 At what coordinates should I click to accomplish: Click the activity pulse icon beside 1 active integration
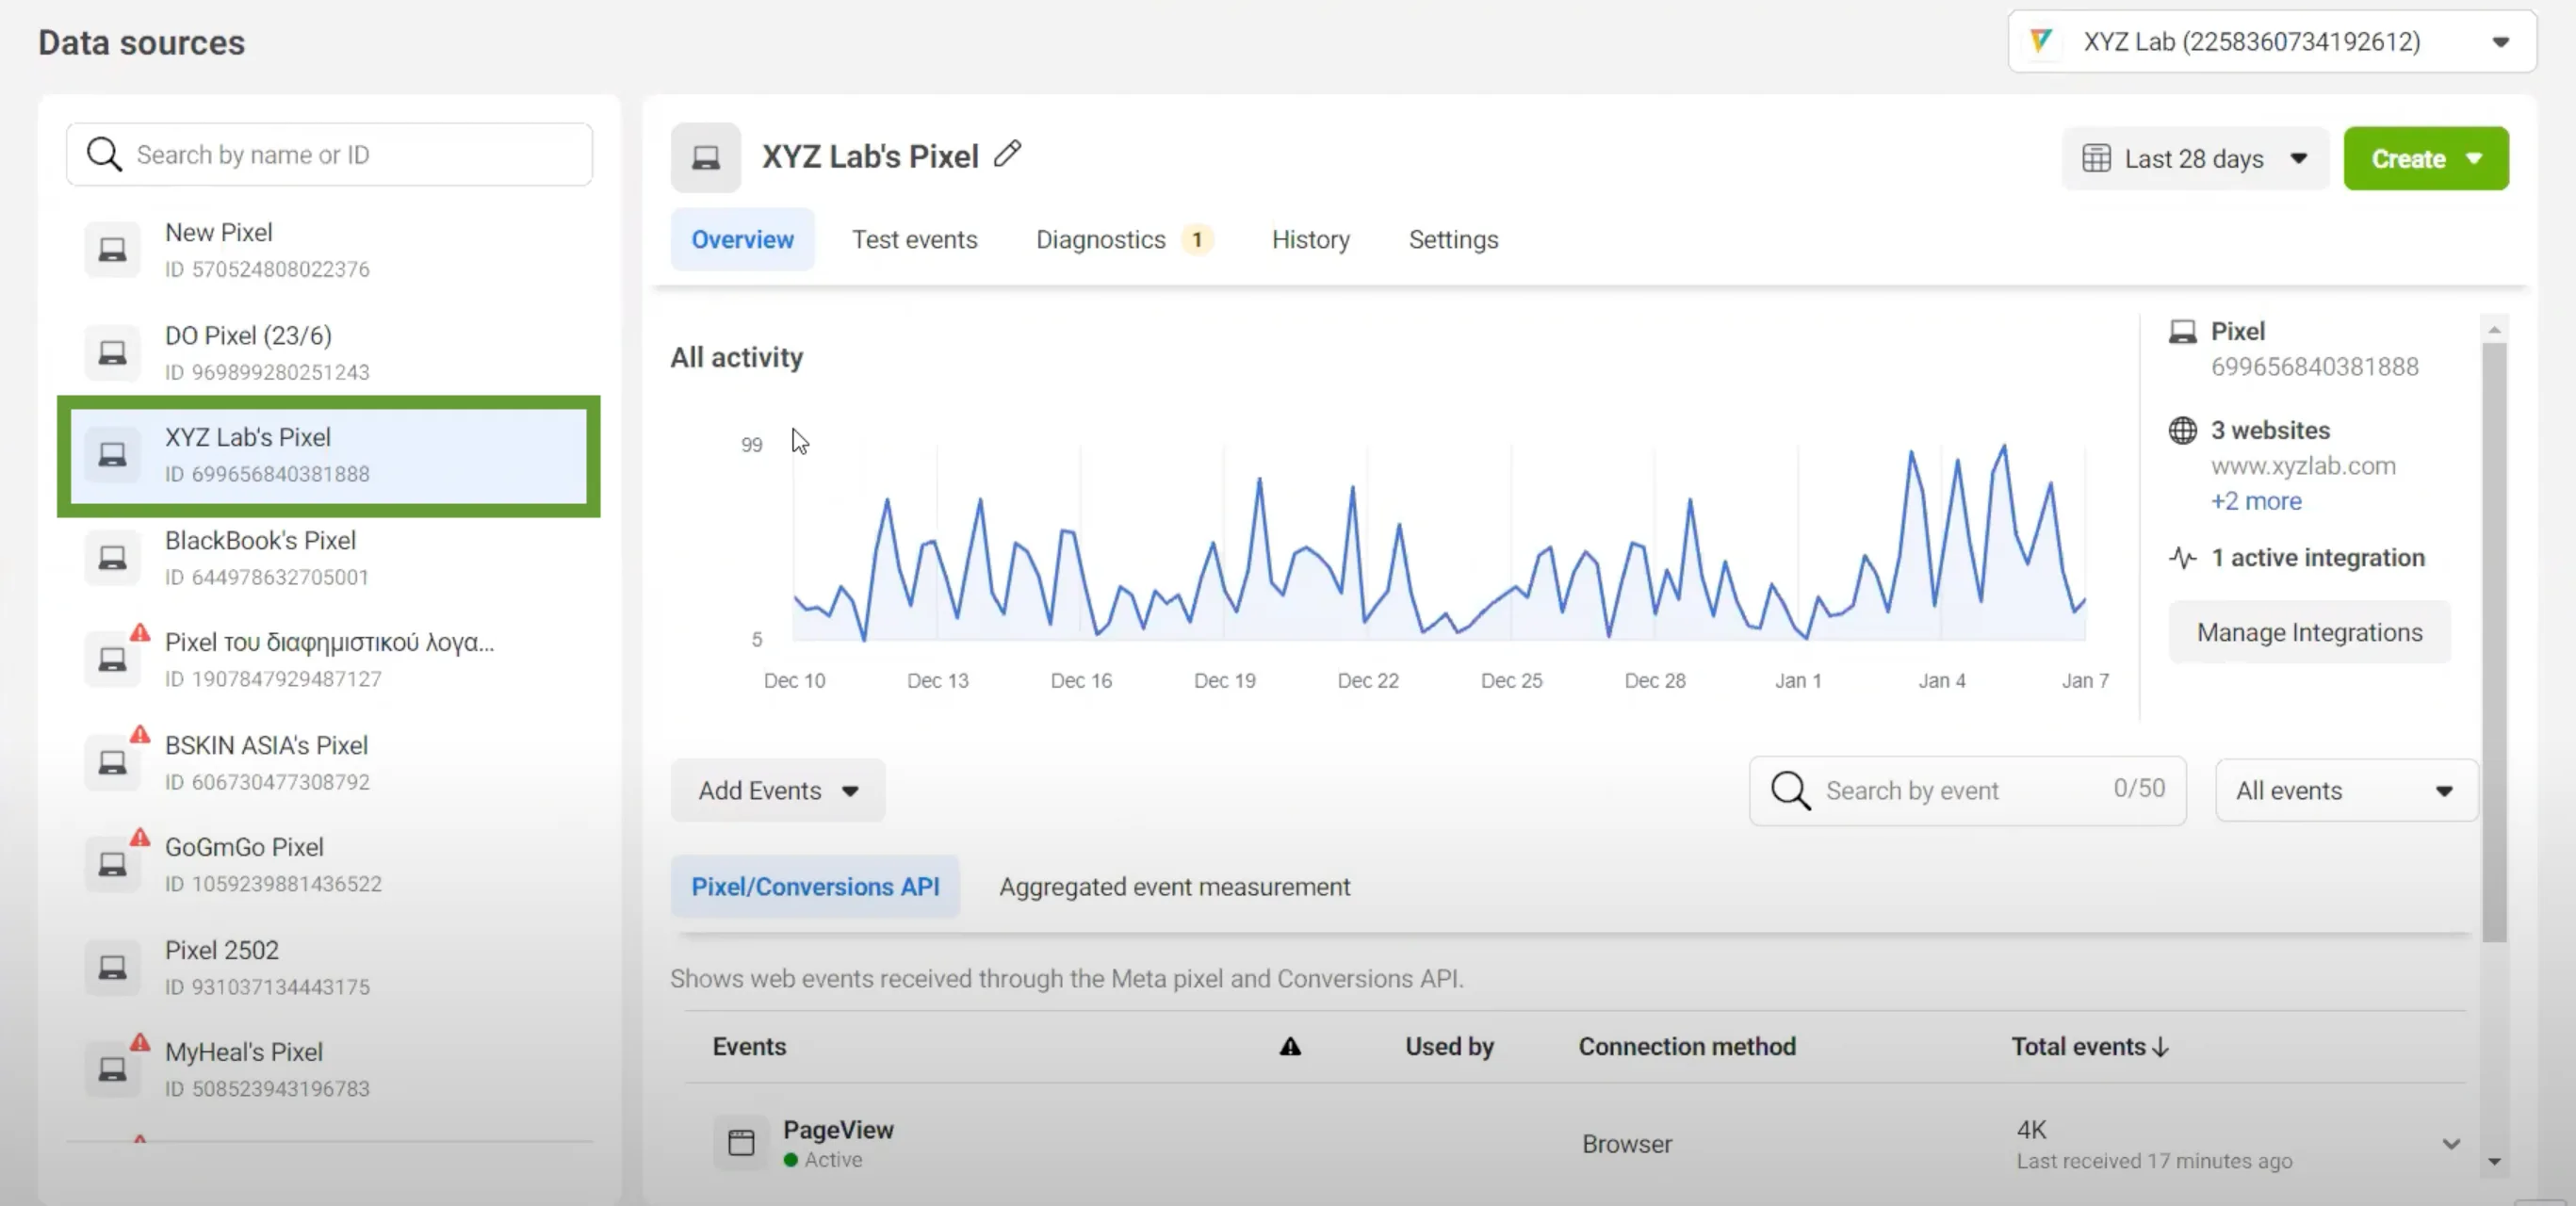click(x=2183, y=558)
